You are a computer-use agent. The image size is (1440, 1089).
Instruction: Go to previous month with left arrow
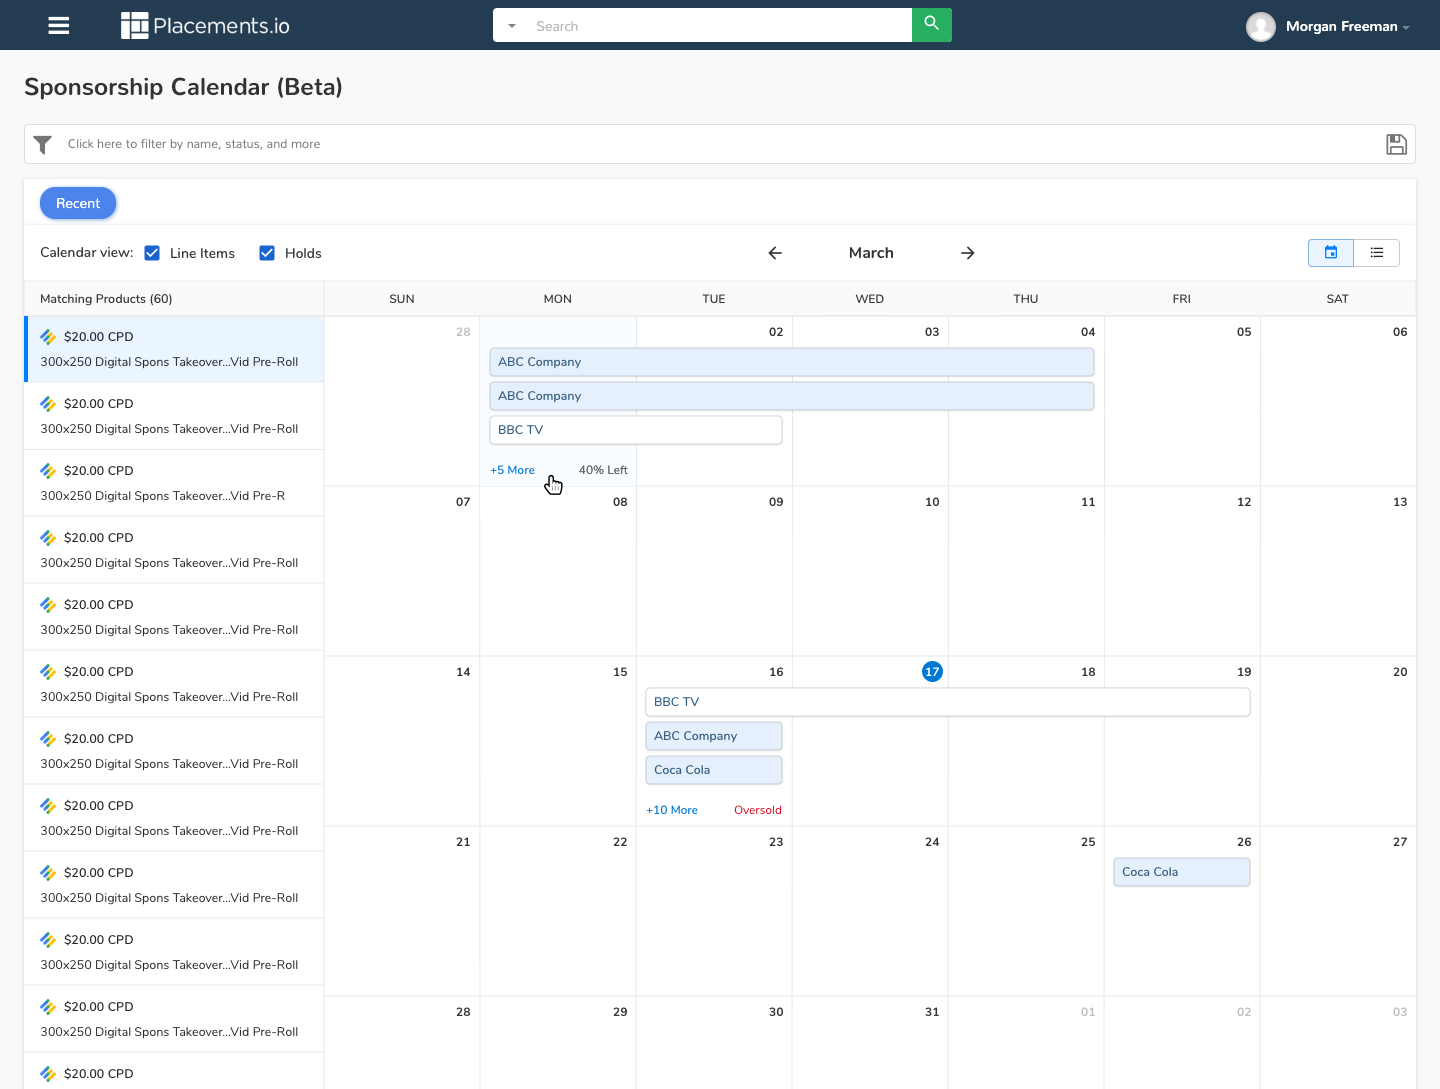[775, 253]
